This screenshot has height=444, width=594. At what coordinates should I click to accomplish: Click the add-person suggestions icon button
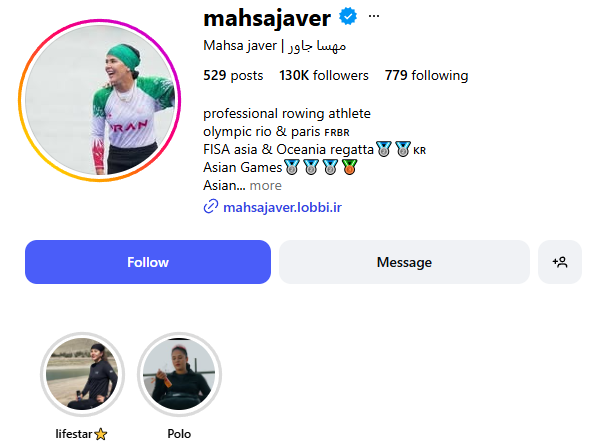560,262
